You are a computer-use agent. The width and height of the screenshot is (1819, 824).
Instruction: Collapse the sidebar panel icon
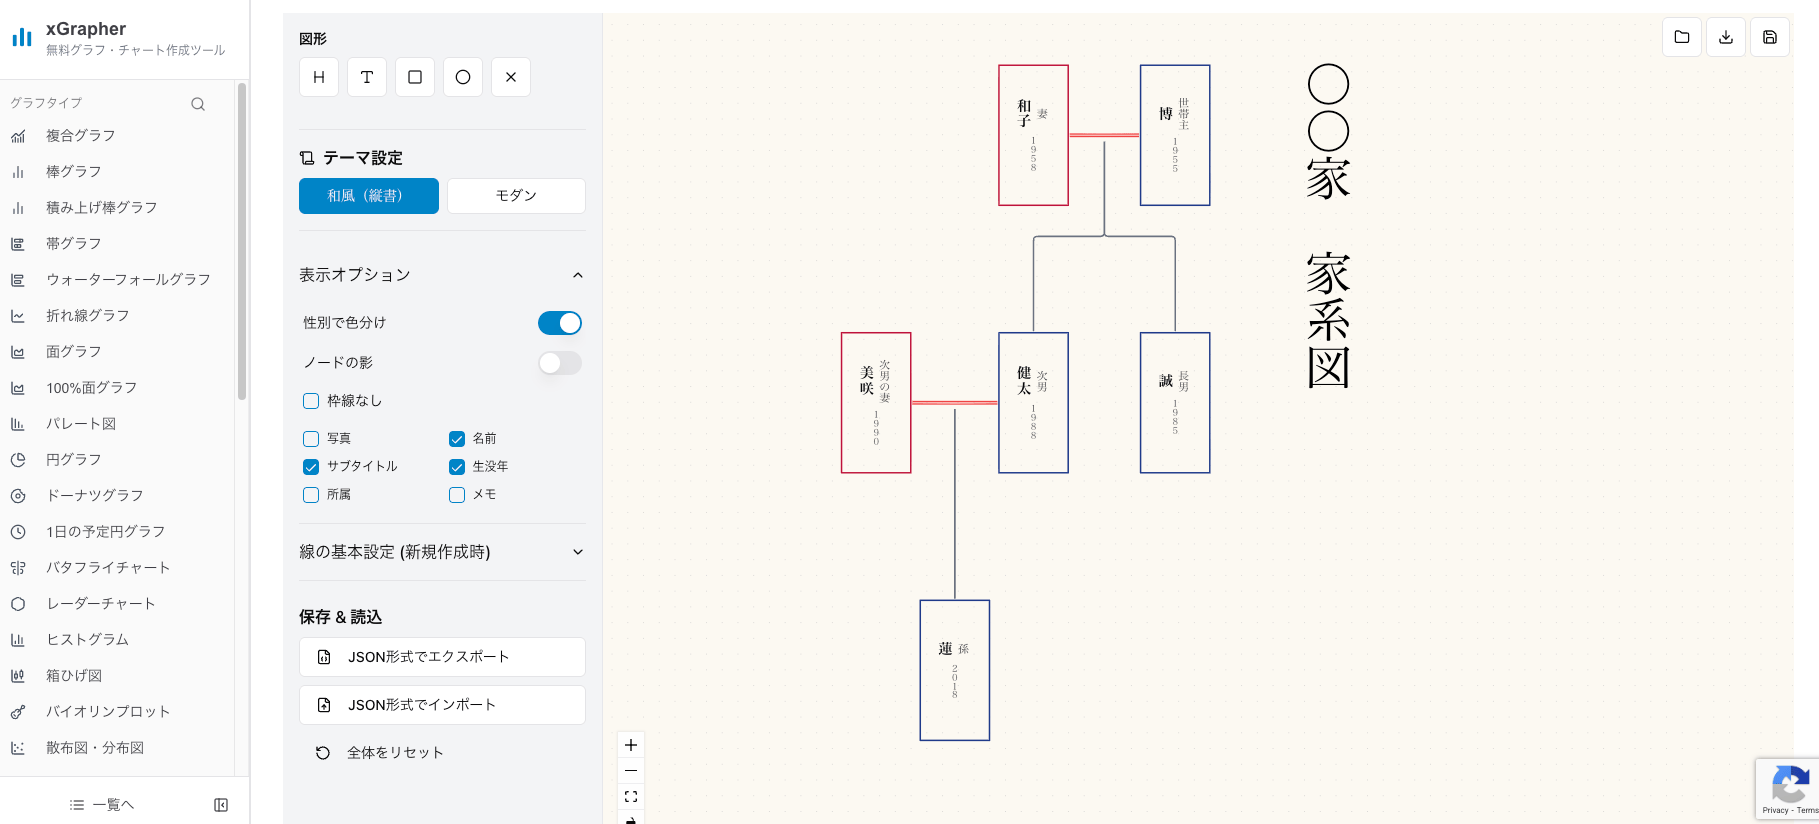click(x=221, y=805)
